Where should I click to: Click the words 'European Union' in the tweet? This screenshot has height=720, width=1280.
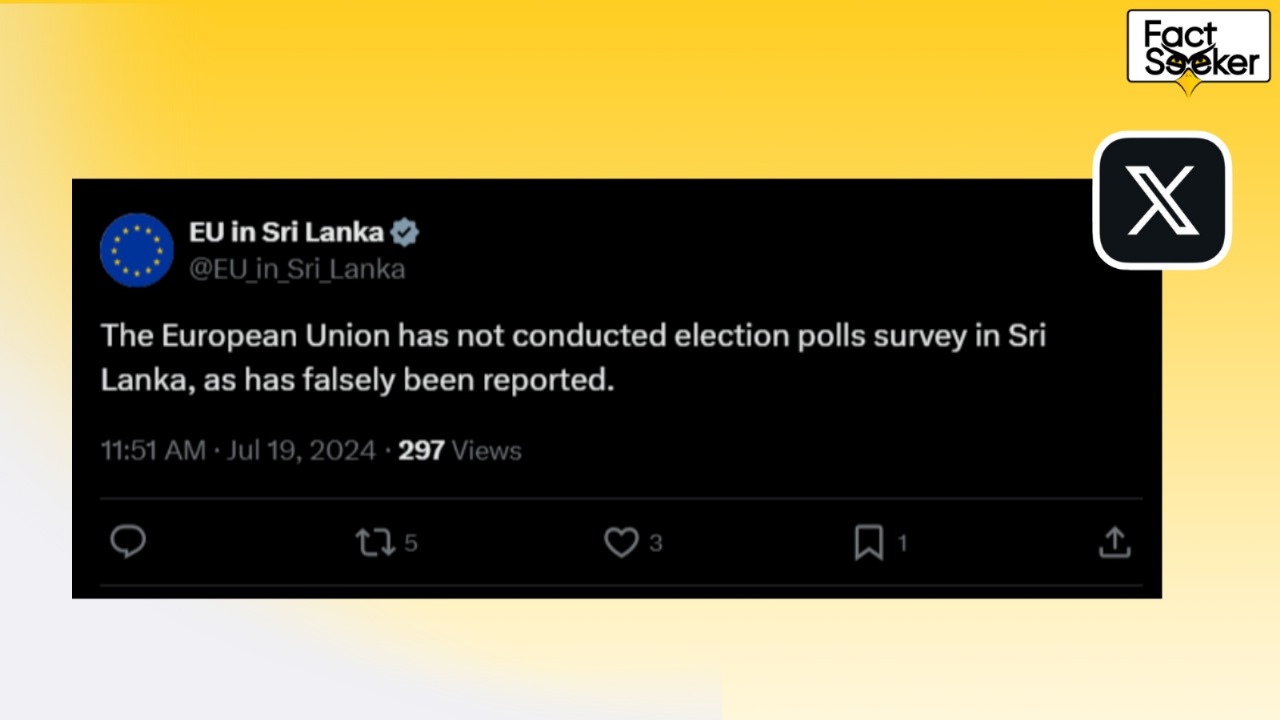tap(275, 336)
